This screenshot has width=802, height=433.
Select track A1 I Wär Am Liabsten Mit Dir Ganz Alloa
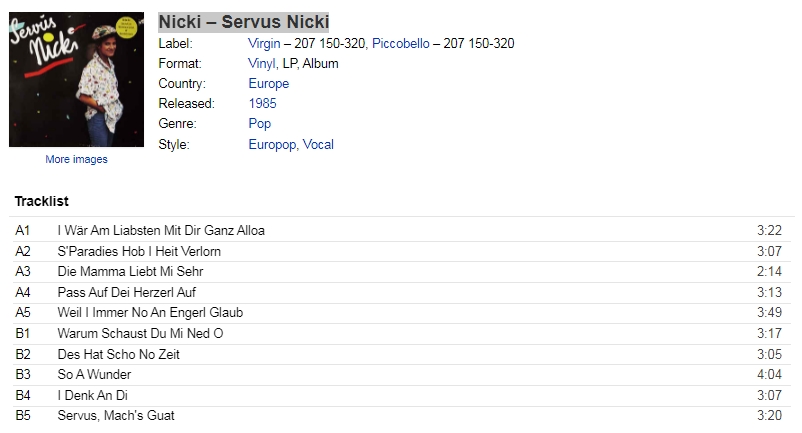[402, 231]
